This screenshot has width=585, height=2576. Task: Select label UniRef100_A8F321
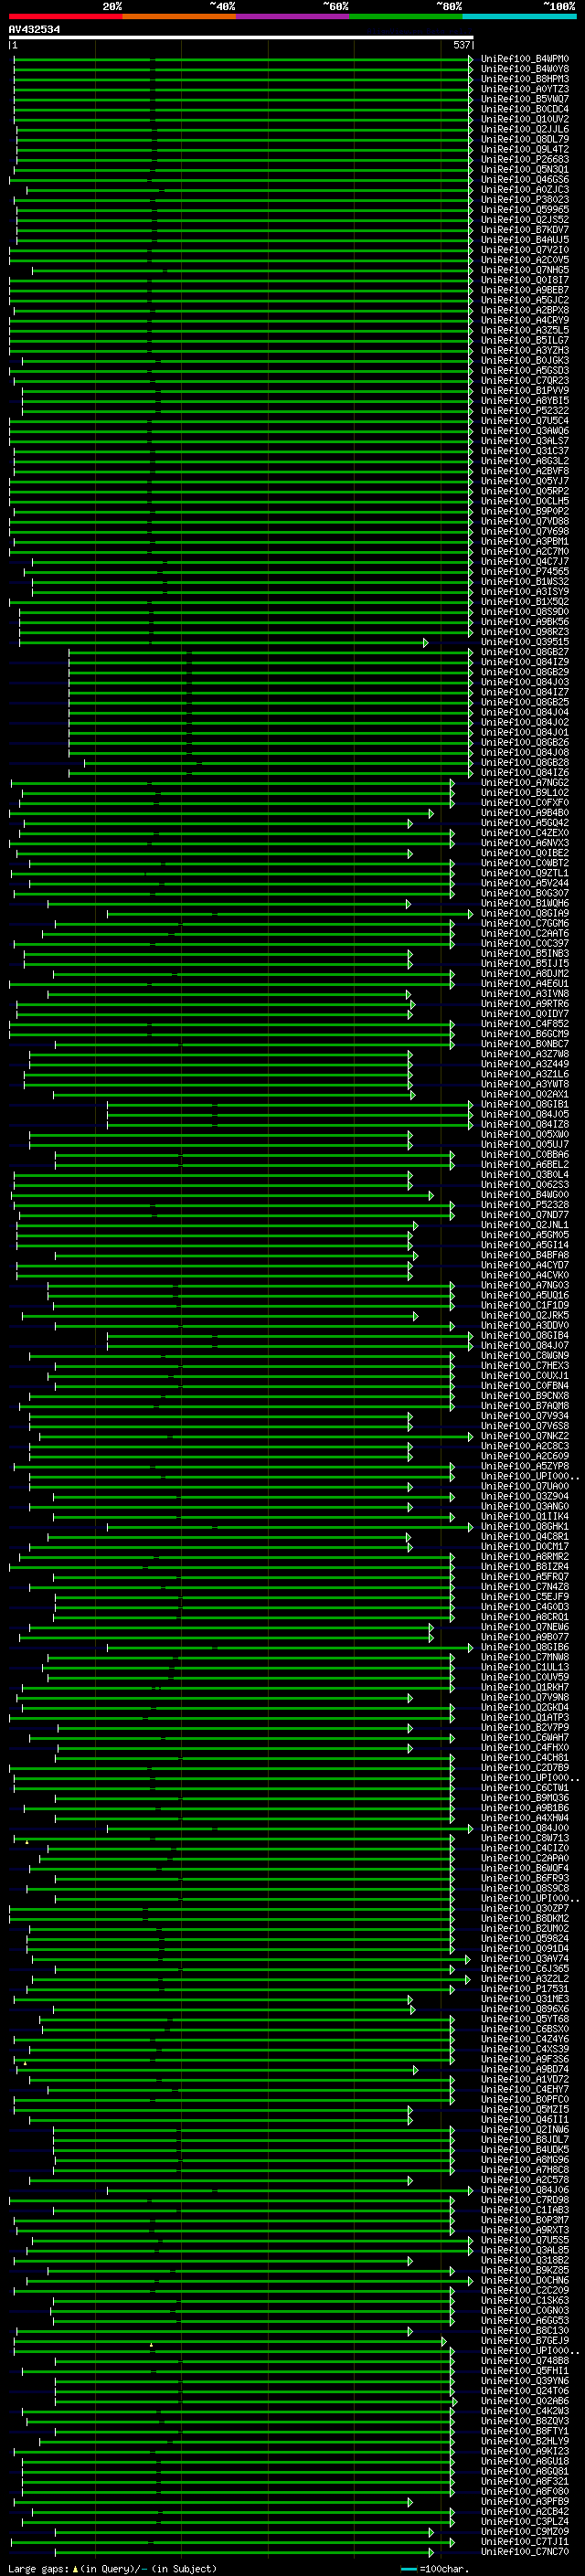pos(524,2481)
